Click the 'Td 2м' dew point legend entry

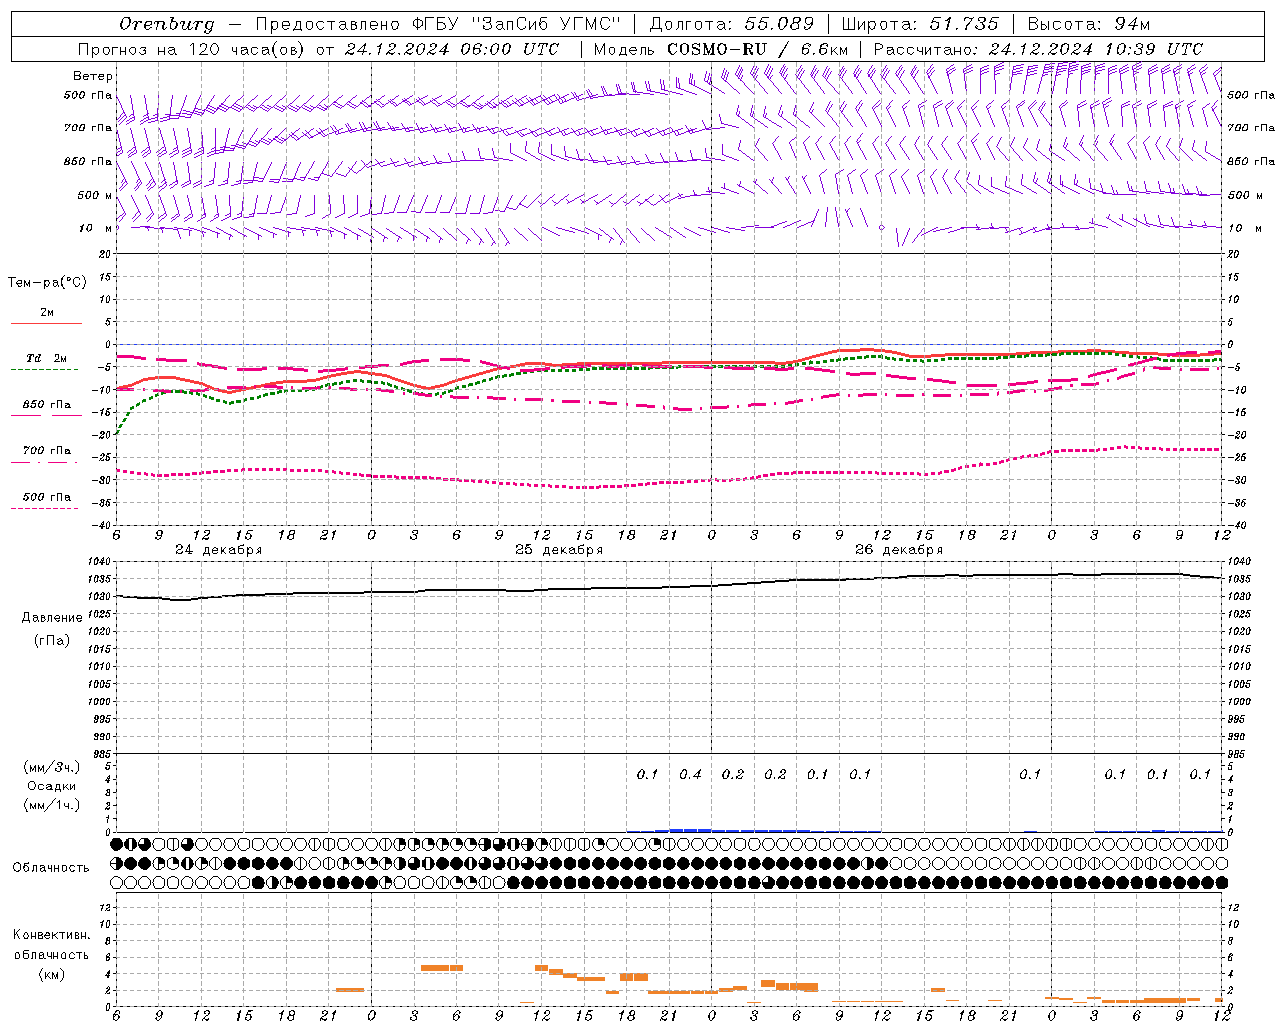(47, 358)
